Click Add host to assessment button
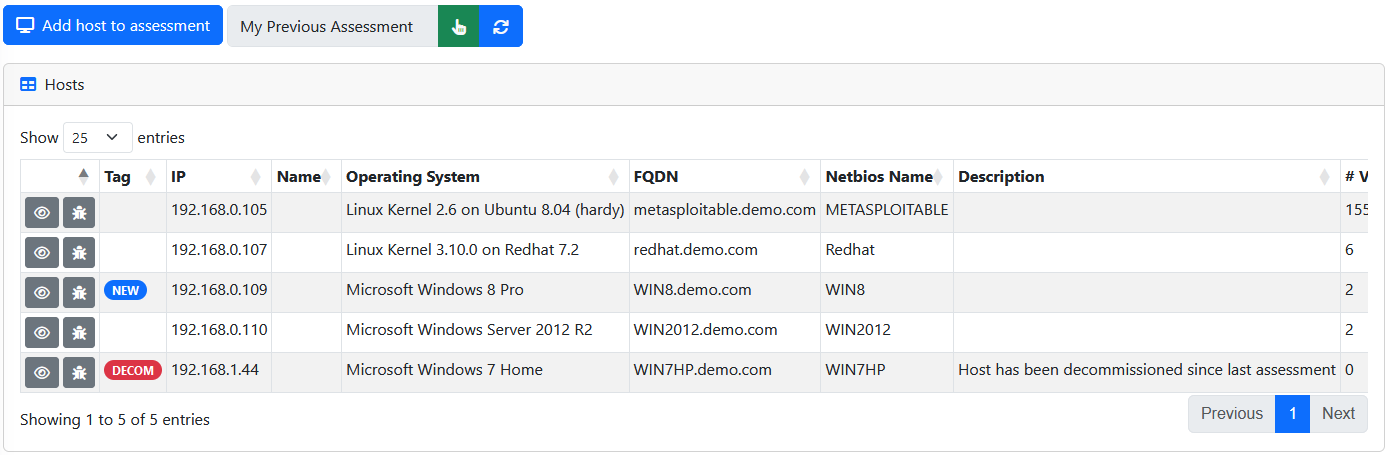The image size is (1386, 455). tap(113, 26)
